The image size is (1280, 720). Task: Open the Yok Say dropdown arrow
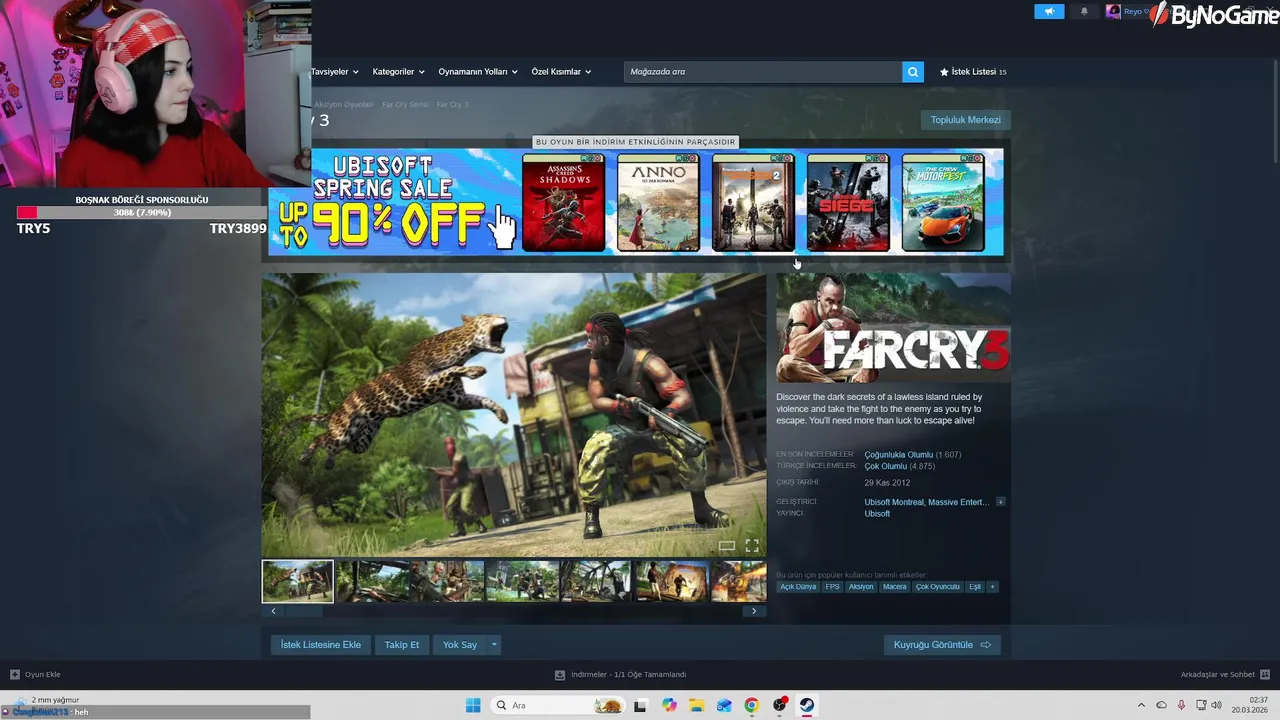(x=494, y=645)
